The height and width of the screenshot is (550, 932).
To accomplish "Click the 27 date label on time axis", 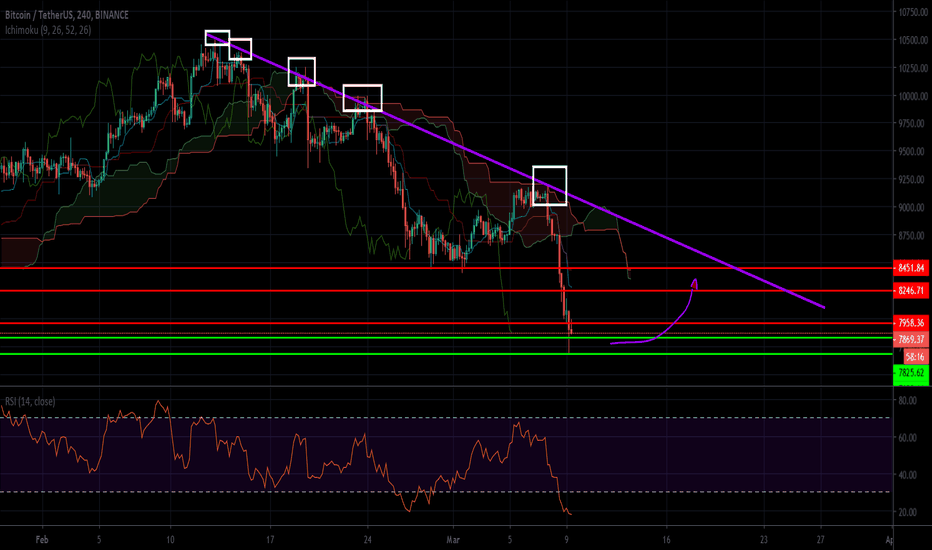I will tap(821, 540).
